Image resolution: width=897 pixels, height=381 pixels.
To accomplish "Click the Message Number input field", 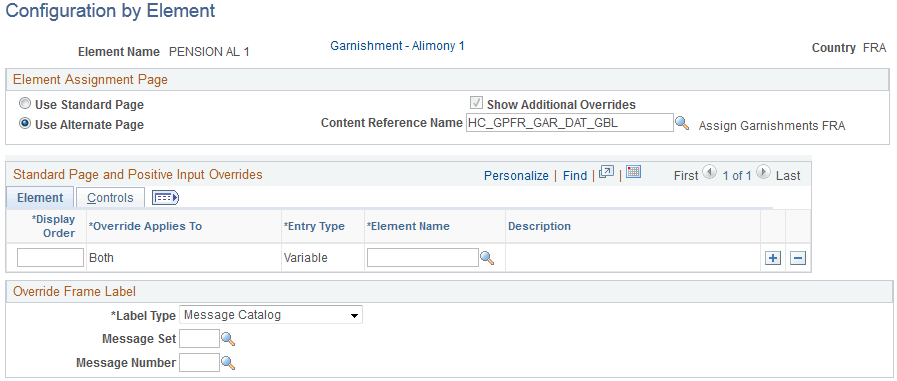I will (199, 362).
